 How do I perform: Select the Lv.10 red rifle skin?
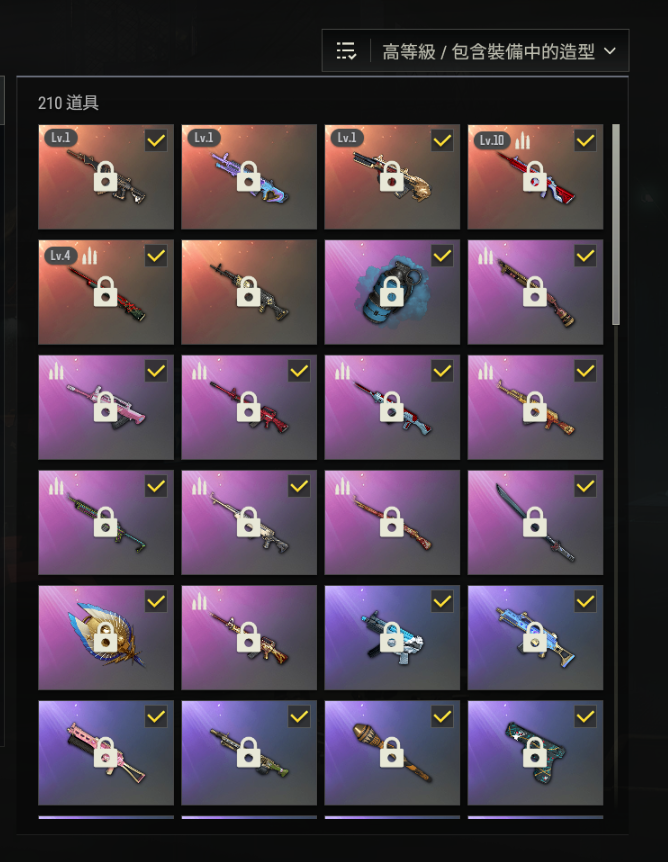tap(535, 176)
